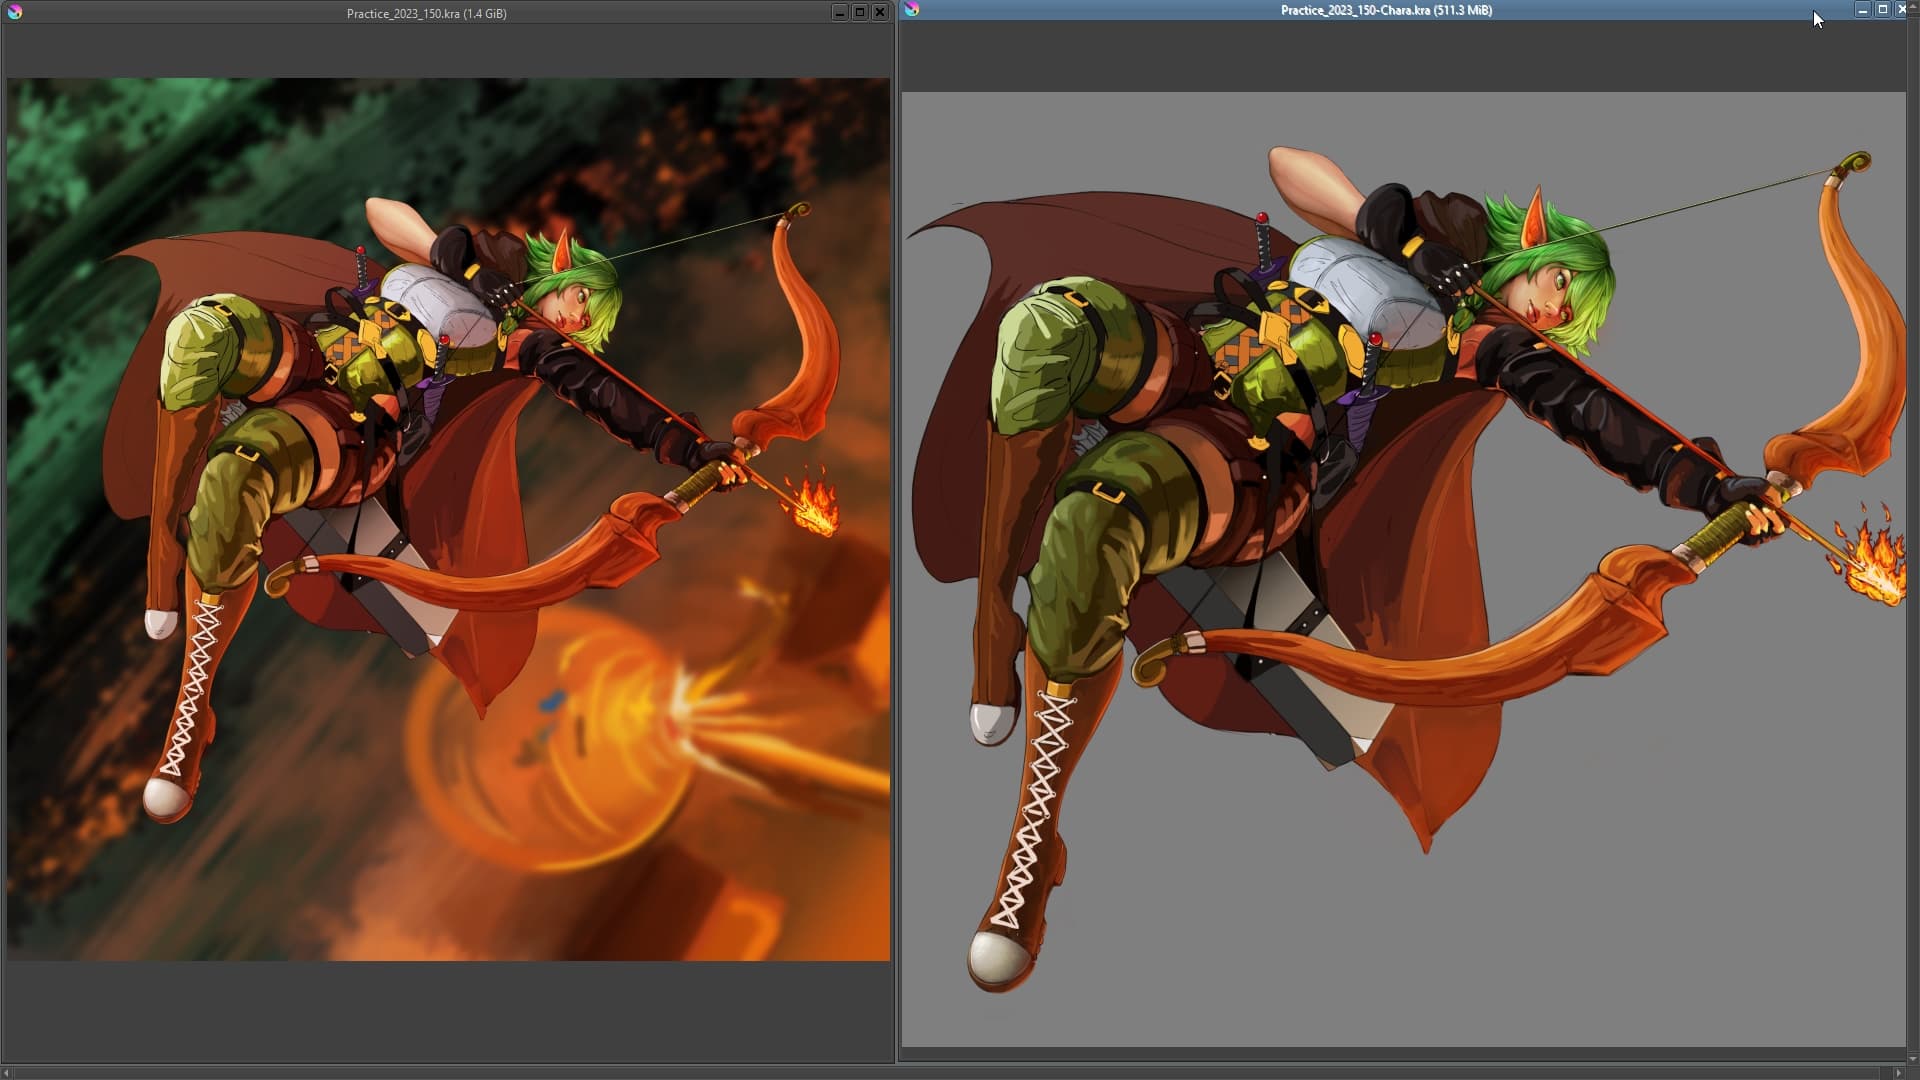Screen dimensions: 1920x1080
Task: Activate the Practice_2023_150.kra title bar
Action: (427, 13)
